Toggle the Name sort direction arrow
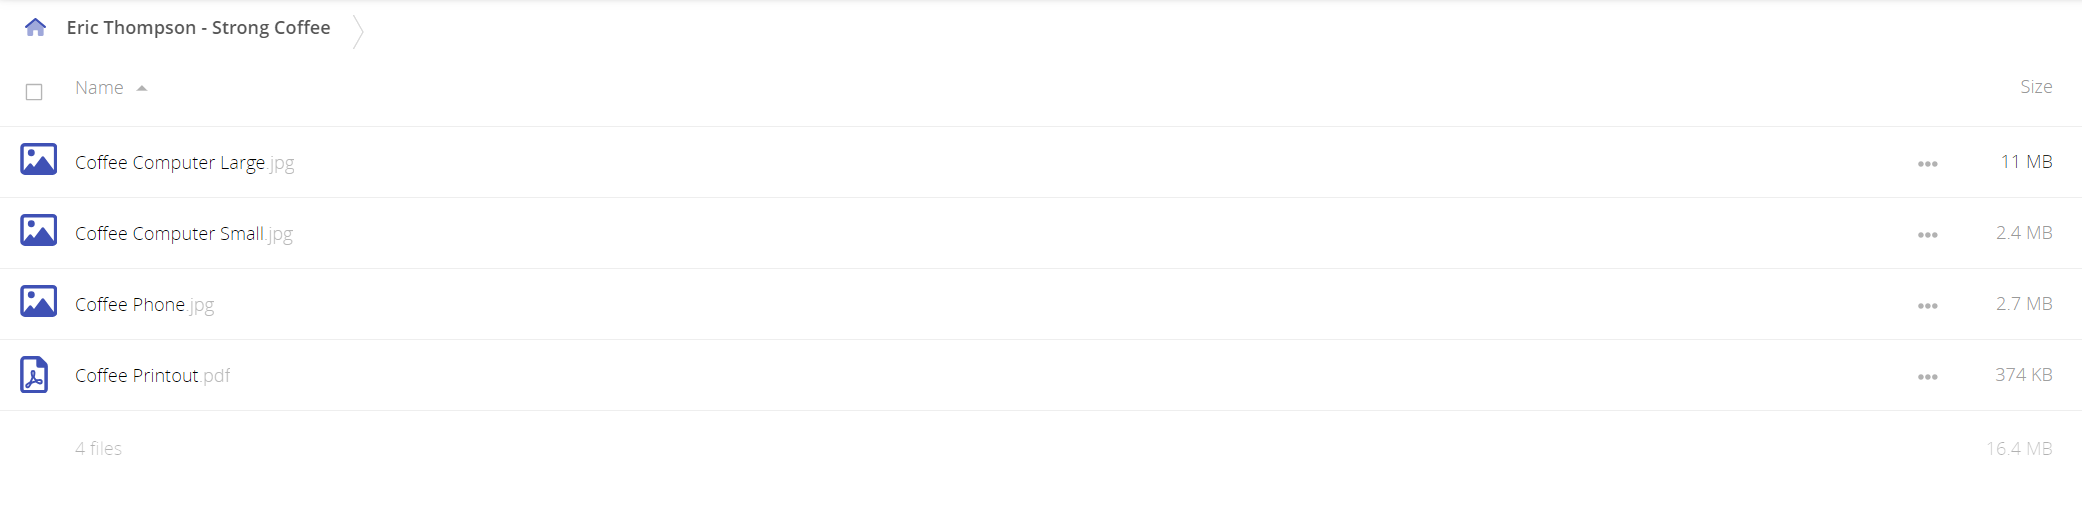Viewport: 2082px width, 526px height. 142,88
